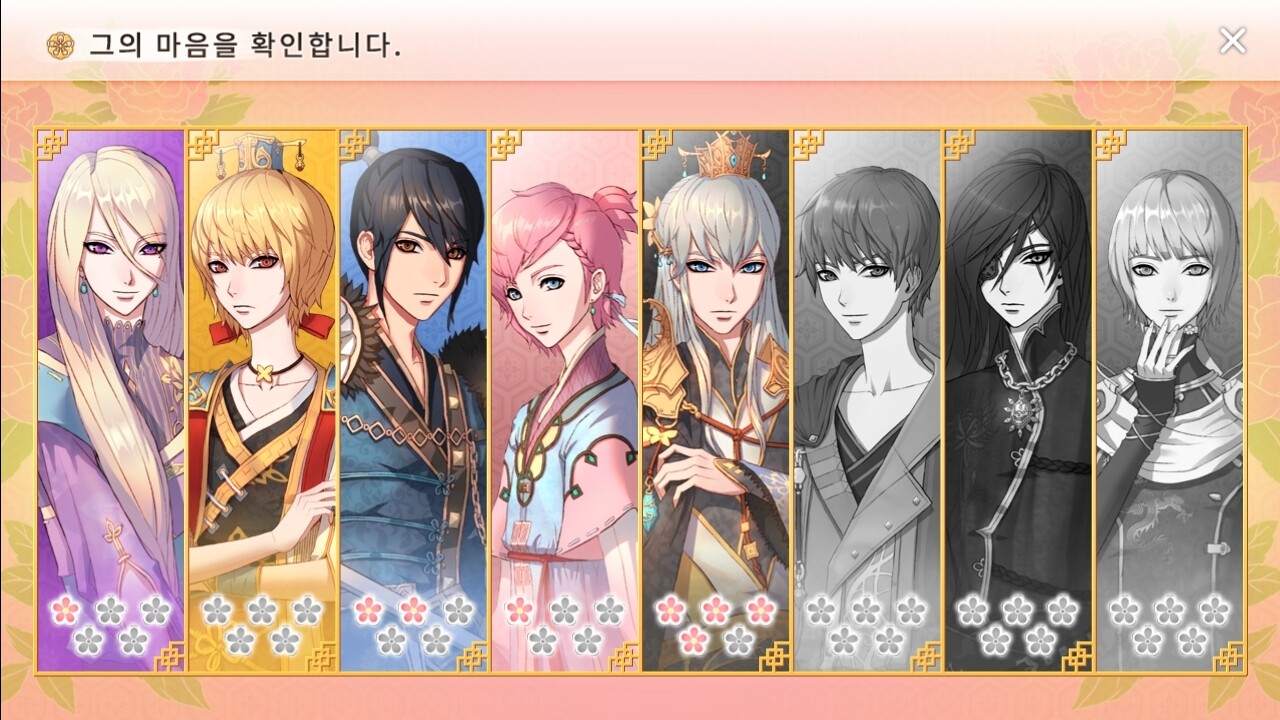Click bottom-left pink flower on crowned character card
Image resolution: width=1280 pixels, height=720 pixels.
click(693, 640)
